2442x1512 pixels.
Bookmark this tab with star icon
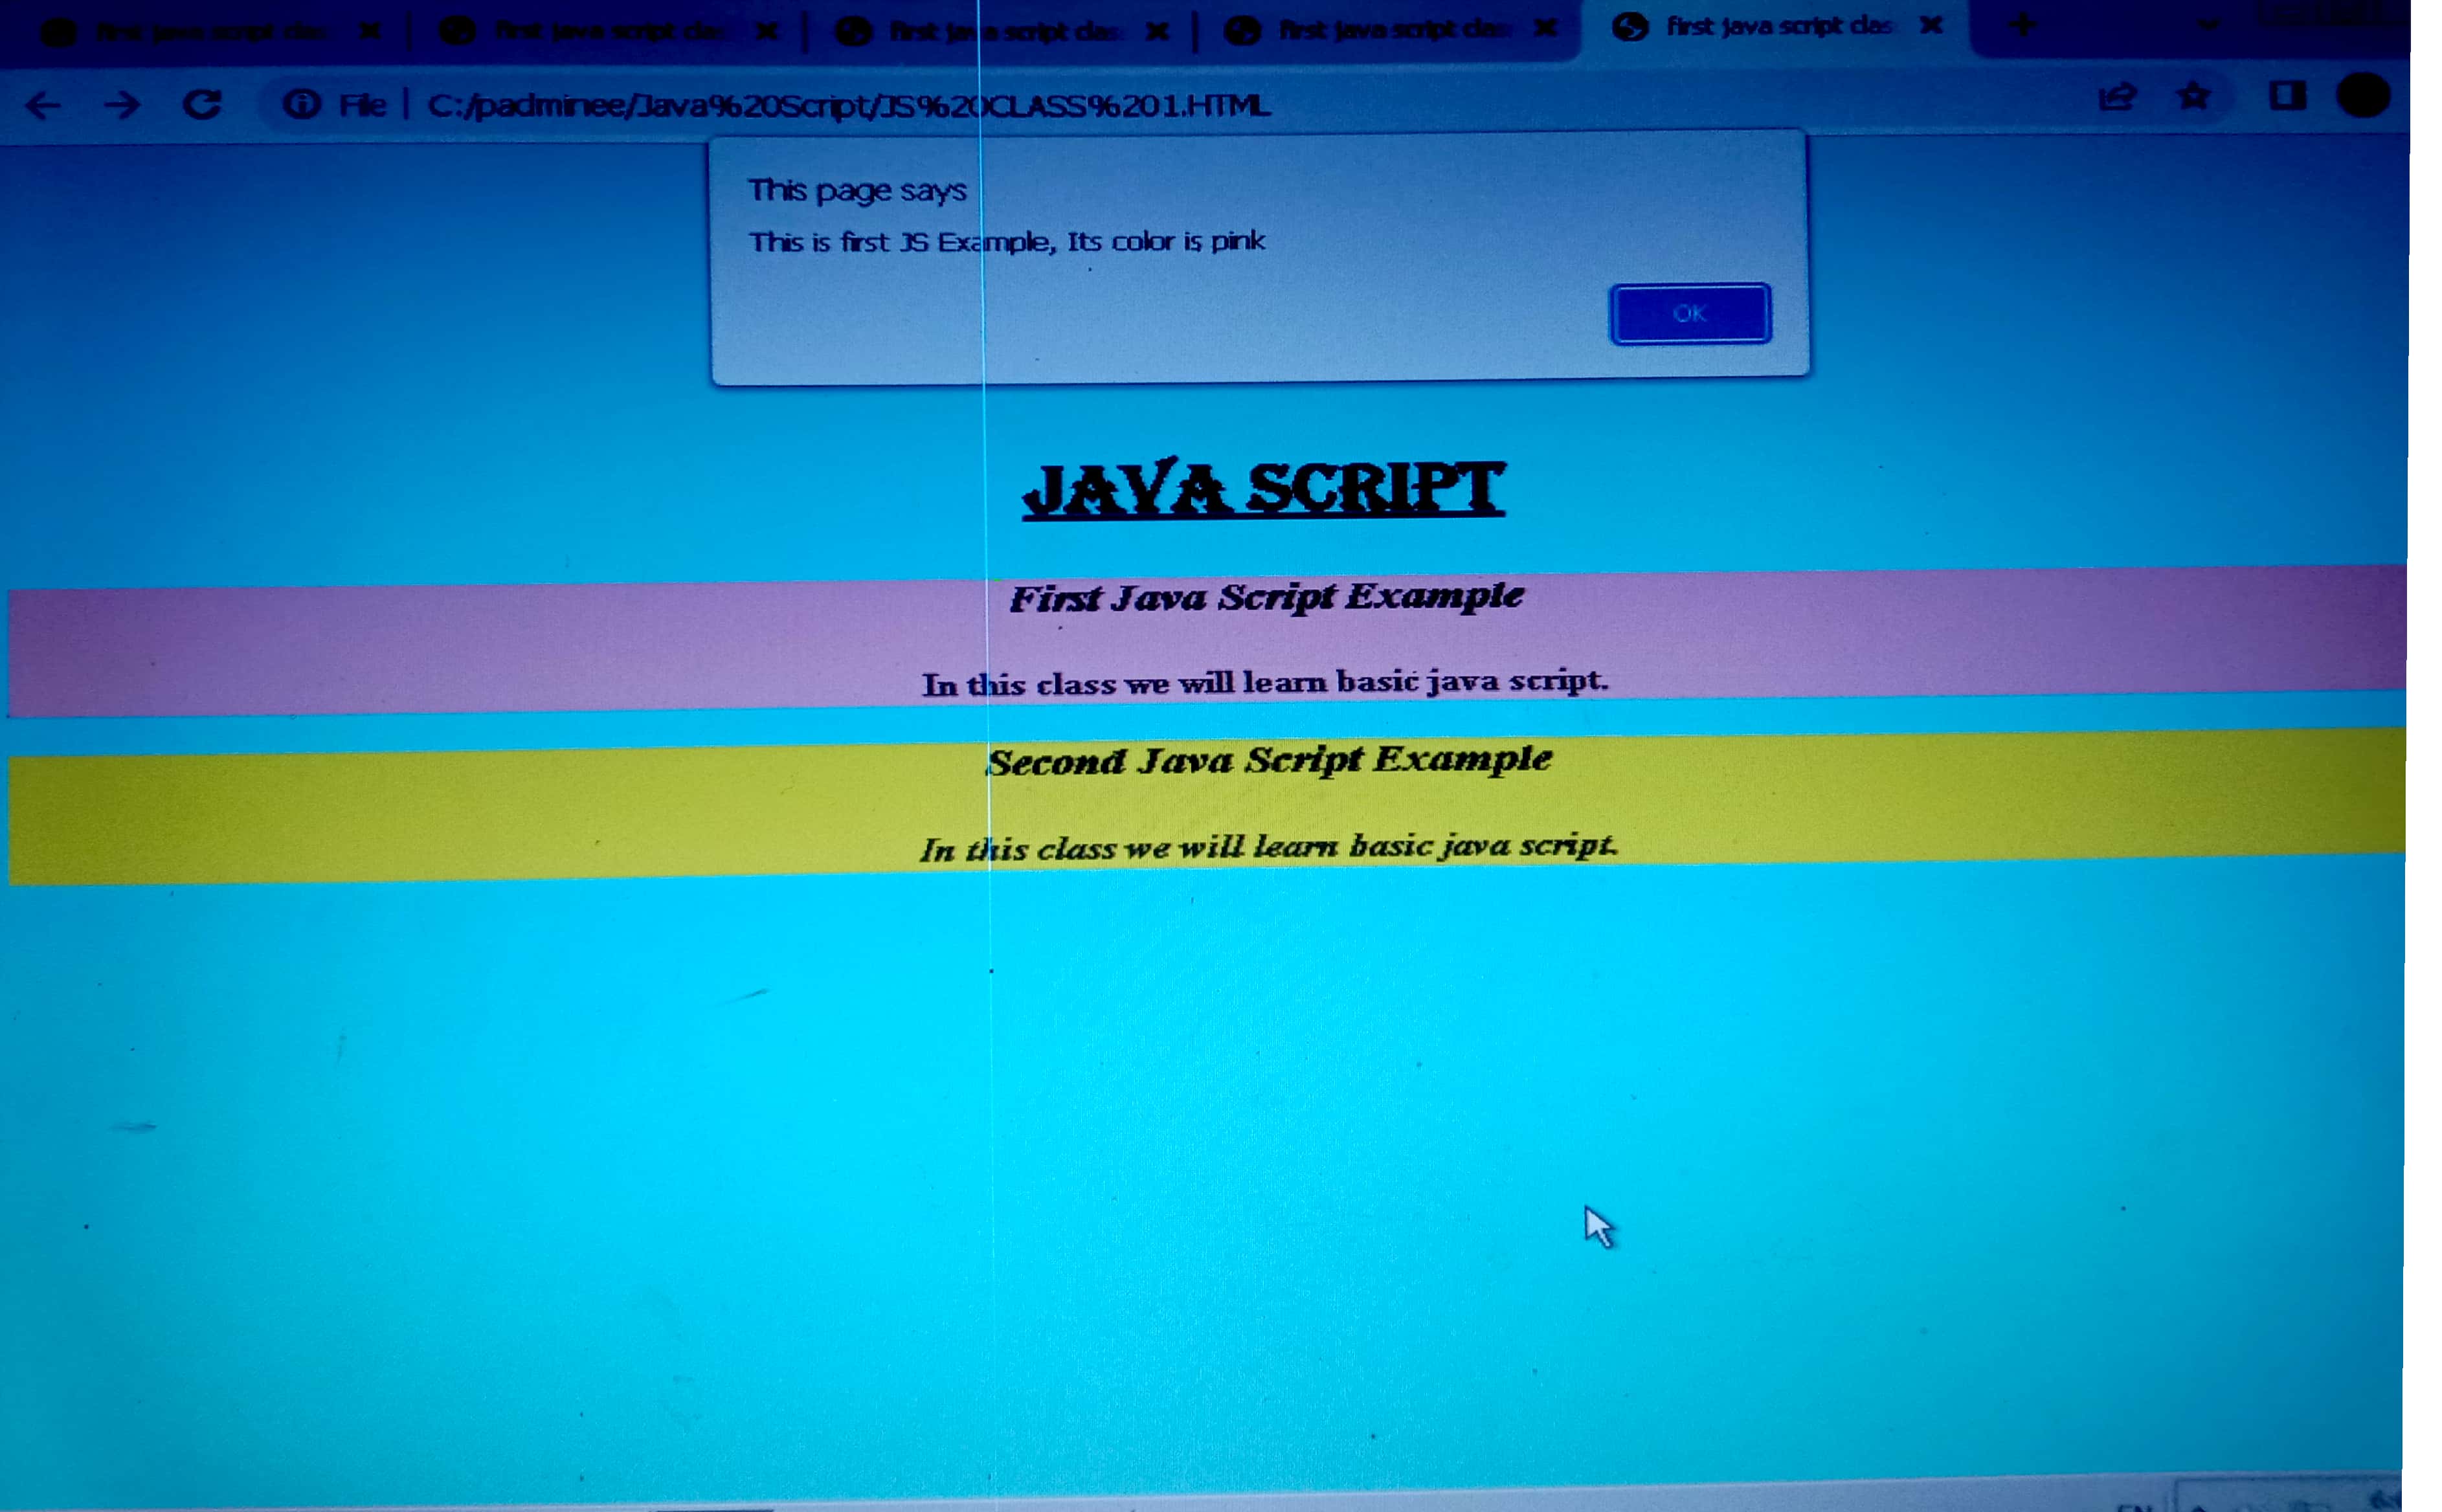point(2194,97)
